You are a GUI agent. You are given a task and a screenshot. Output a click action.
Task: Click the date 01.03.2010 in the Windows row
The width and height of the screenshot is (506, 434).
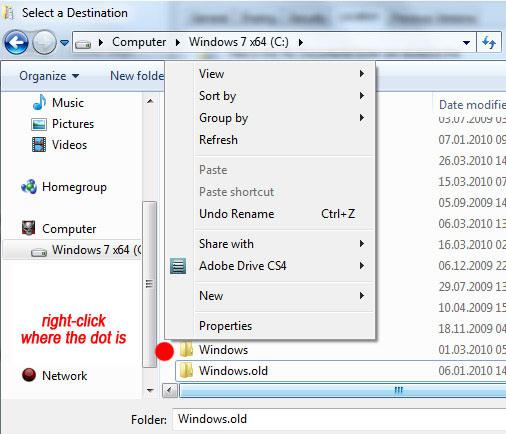tap(472, 350)
